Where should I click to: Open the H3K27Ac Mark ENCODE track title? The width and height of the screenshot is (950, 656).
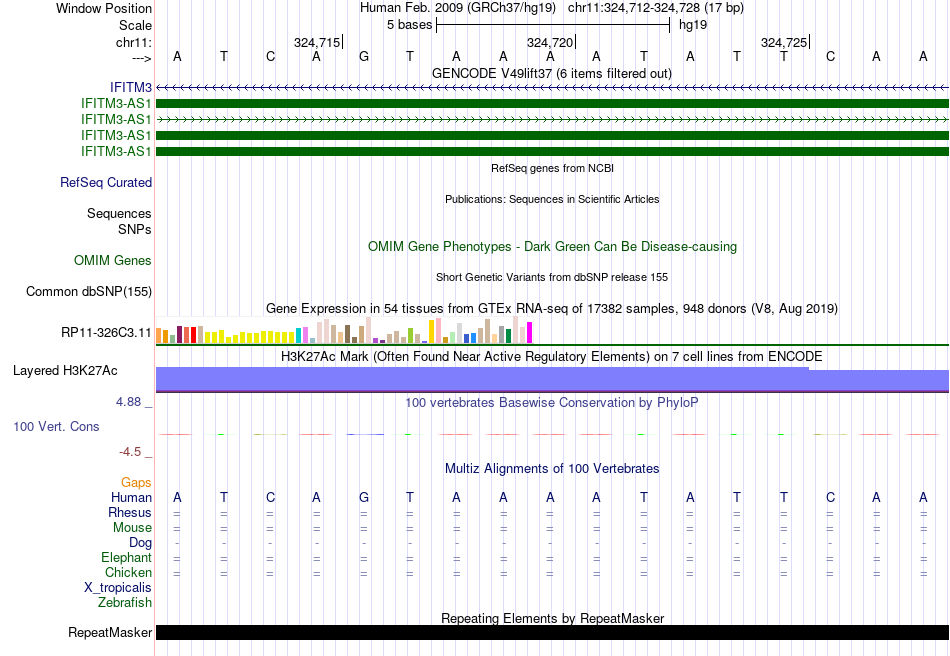pyautogui.click(x=552, y=356)
